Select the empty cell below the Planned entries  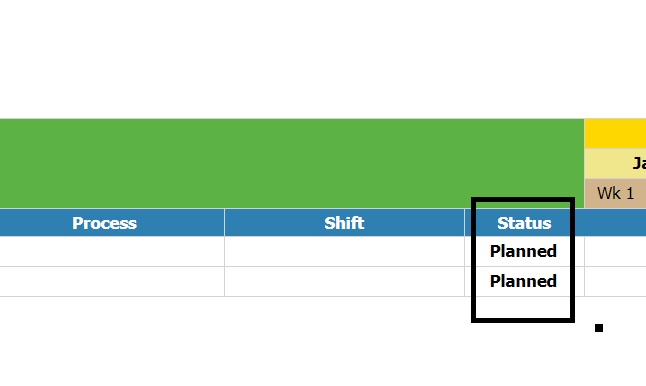[524, 308]
